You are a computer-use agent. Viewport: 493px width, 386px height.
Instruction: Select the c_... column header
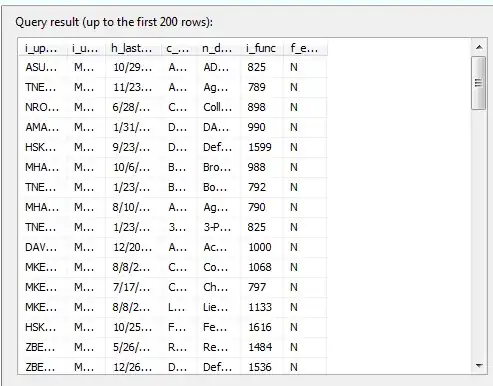(178, 48)
